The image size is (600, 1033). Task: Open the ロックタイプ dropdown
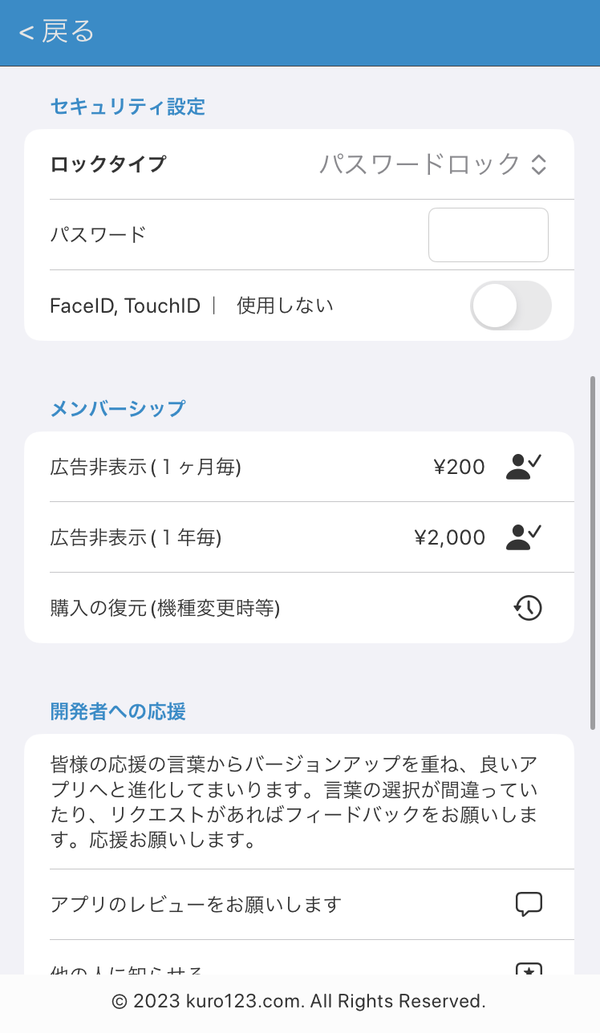pos(433,164)
